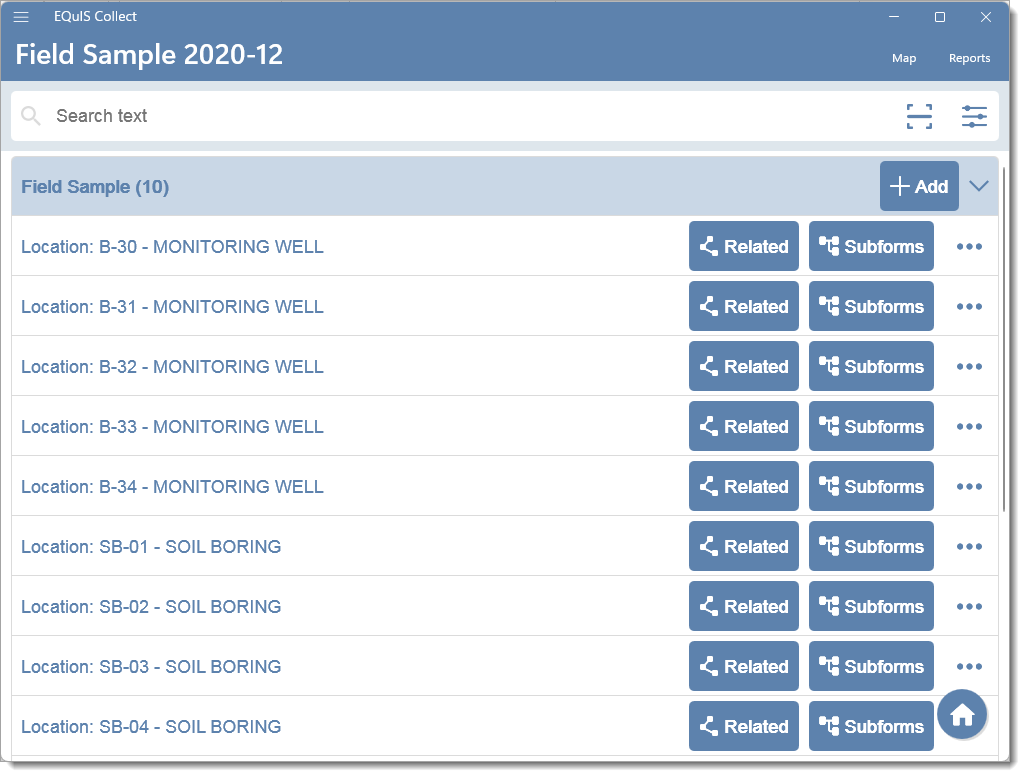Maximize the EQuIS Collect window
The width and height of the screenshot is (1025, 777).
(x=939, y=17)
